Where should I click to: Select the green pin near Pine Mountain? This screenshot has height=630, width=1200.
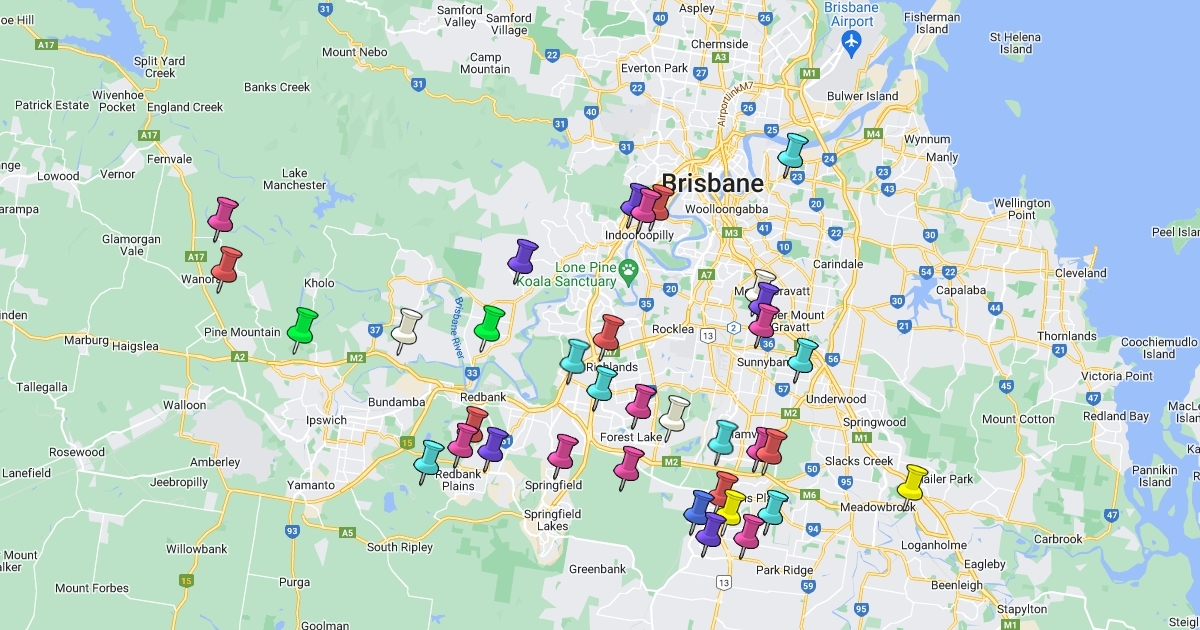coord(301,325)
